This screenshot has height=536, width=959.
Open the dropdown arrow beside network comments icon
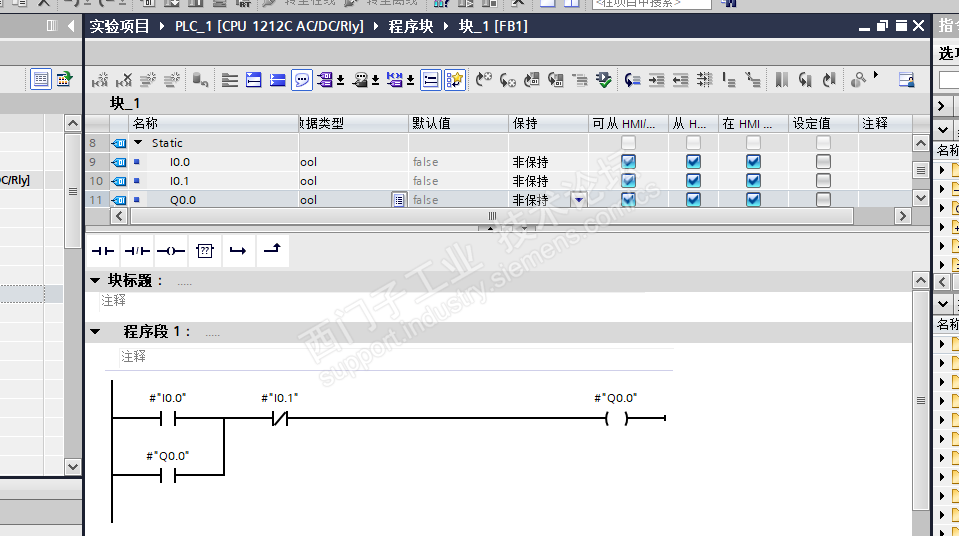pyautogui.click(x=376, y=80)
